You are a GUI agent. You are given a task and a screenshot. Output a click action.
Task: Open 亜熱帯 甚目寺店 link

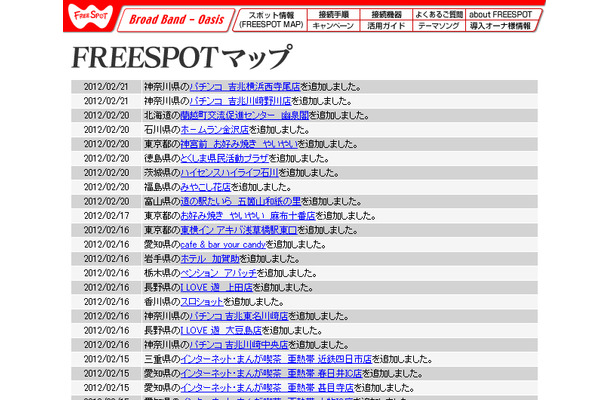[267, 388]
